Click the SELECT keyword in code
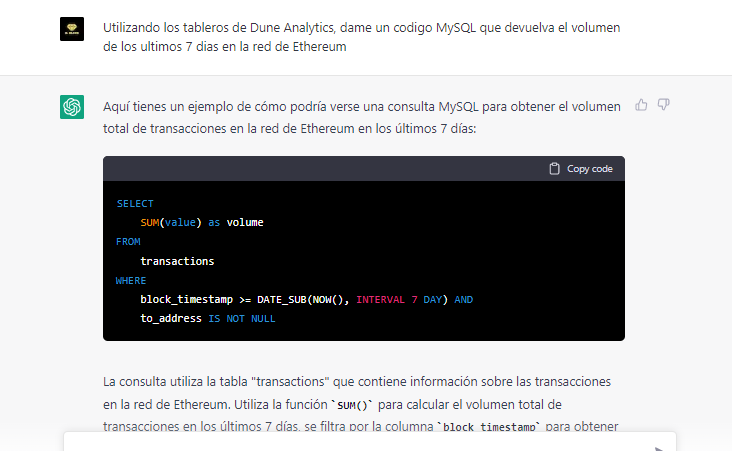 coord(135,204)
